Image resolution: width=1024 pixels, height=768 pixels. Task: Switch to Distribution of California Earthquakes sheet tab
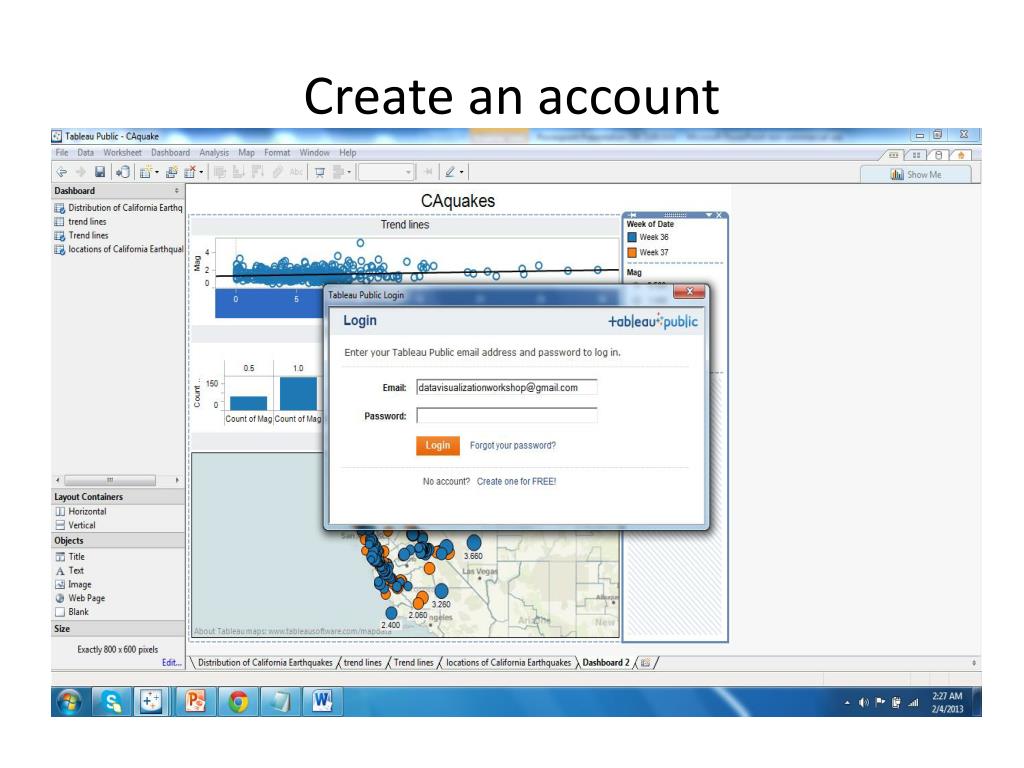pos(265,662)
